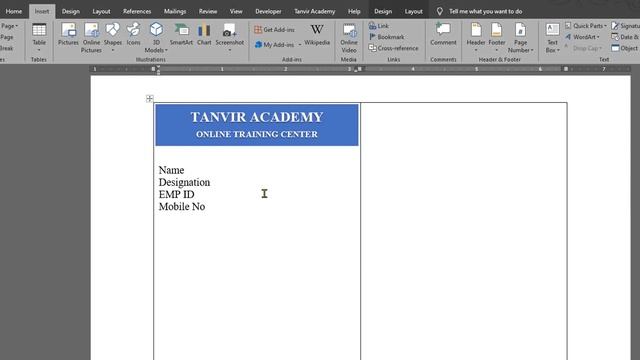This screenshot has height=360, width=640.
Task: Insert a Chart
Action: click(x=204, y=35)
